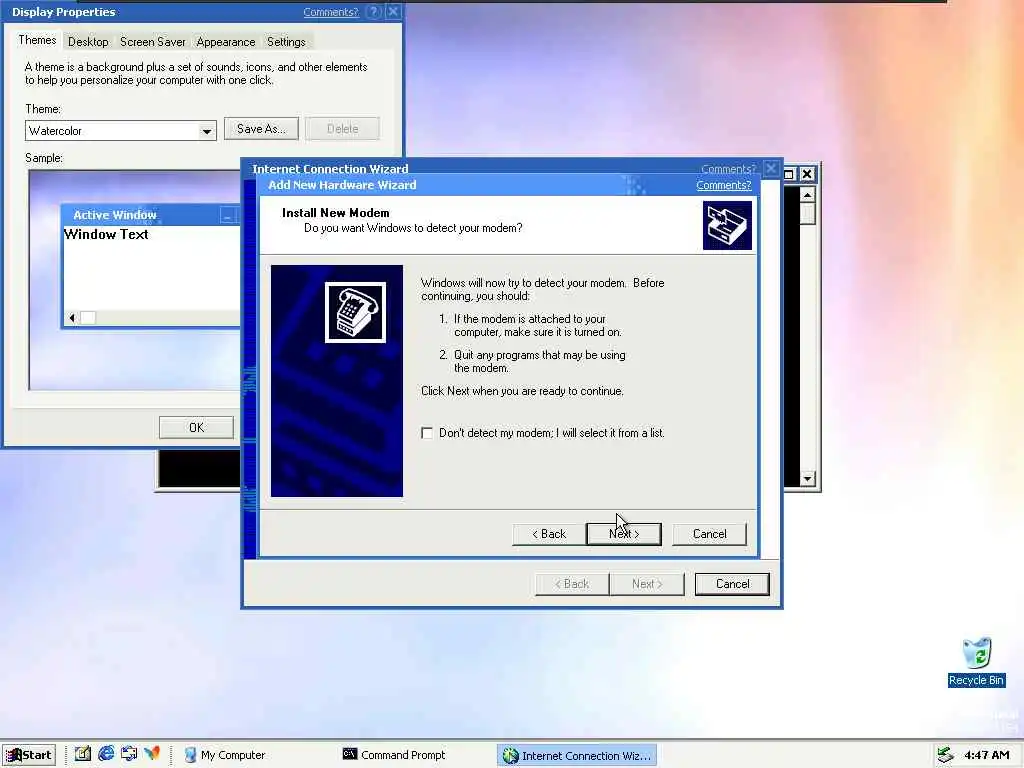Click Save As button in Display Properties

point(261,129)
